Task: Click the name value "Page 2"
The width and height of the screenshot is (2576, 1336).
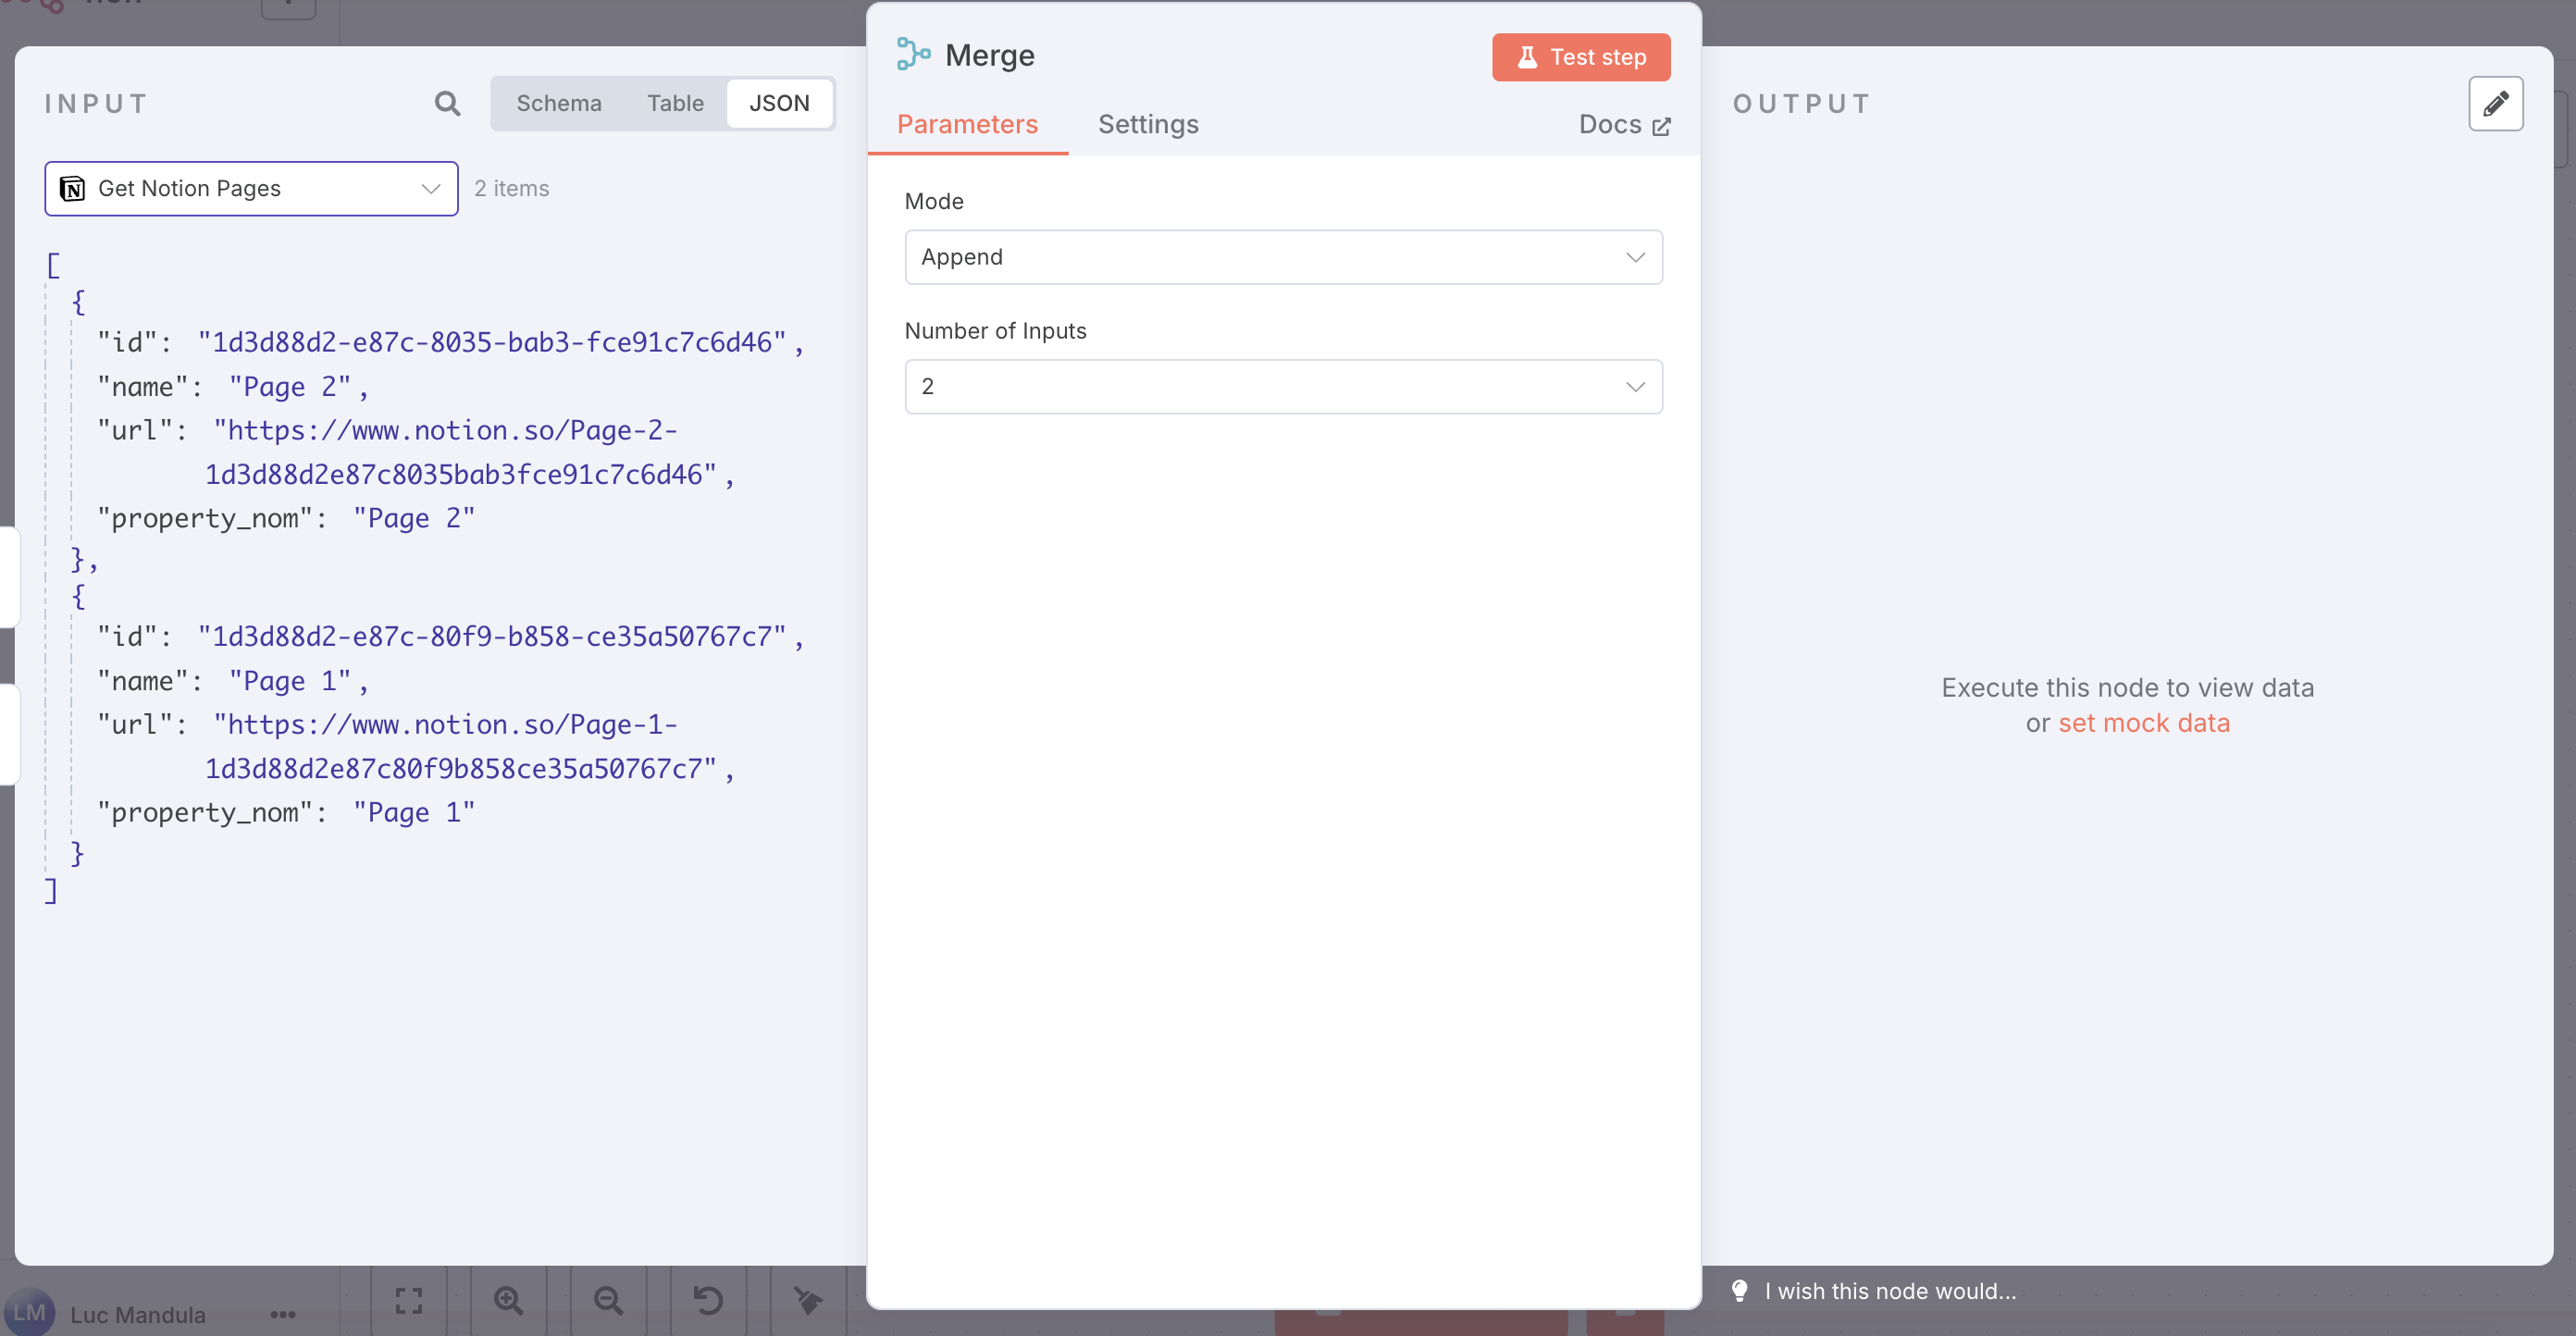Action: pos(290,386)
